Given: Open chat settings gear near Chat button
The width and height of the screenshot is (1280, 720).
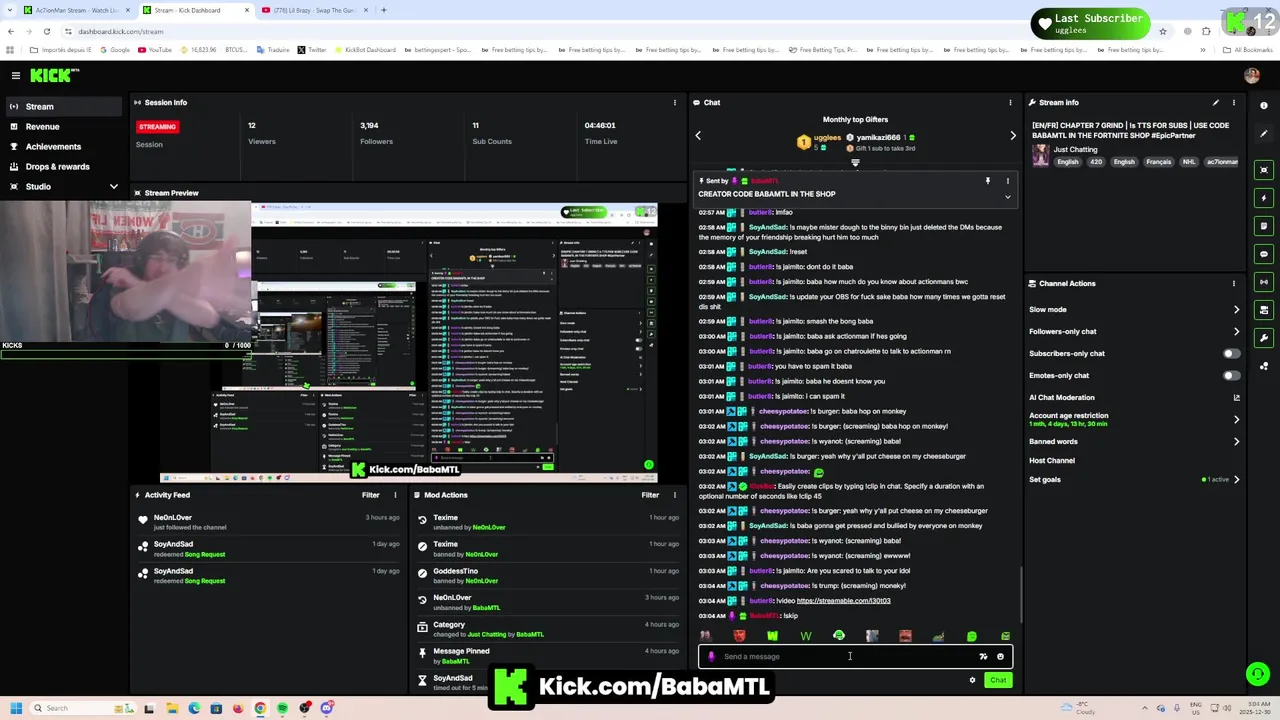Looking at the screenshot, I should [972, 680].
